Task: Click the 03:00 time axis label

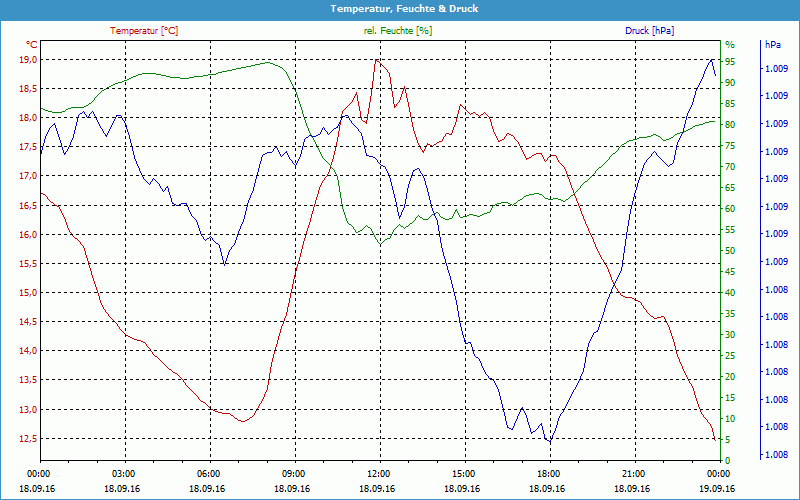Action: (x=122, y=474)
